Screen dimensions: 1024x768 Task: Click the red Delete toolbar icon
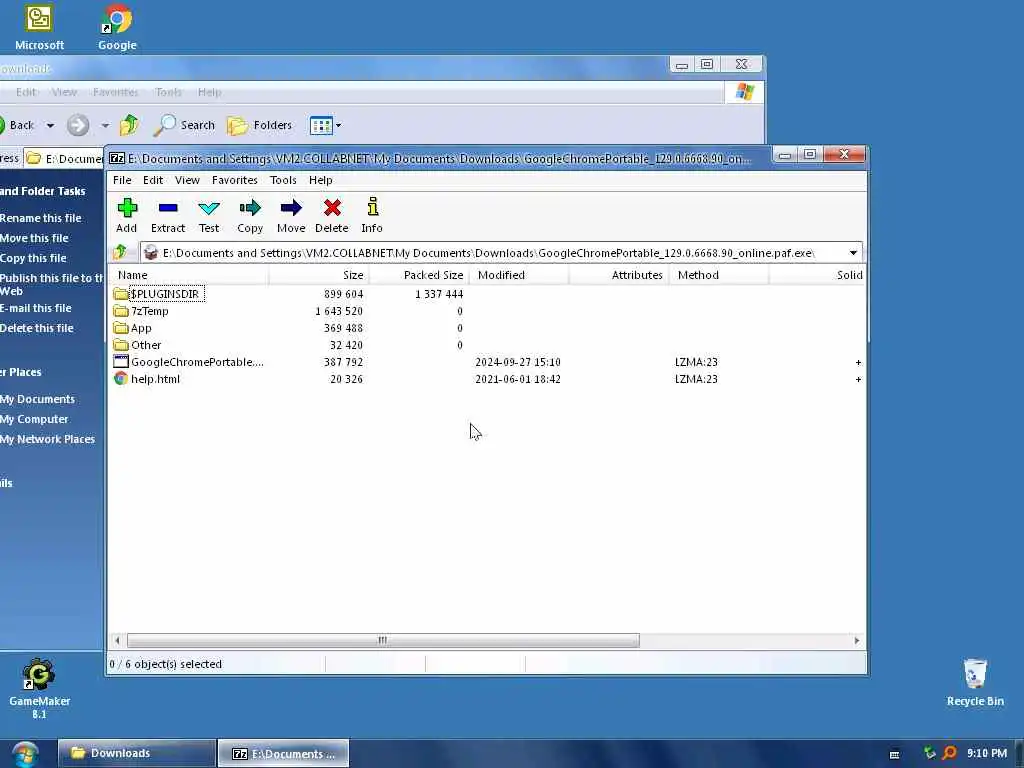[x=332, y=216]
